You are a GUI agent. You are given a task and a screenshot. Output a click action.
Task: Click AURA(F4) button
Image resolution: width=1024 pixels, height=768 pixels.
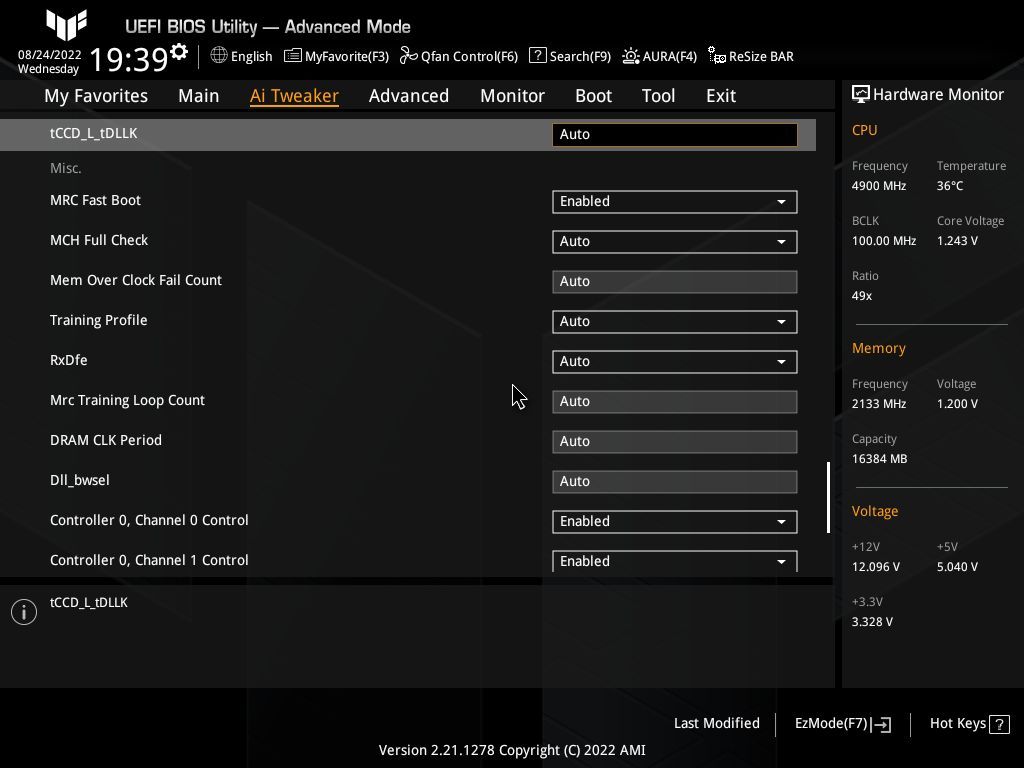(x=660, y=56)
